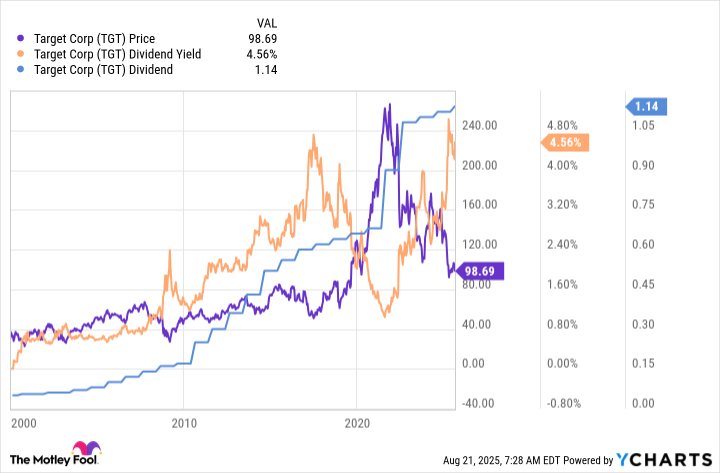Click the VAL column header
Screen dimensions: 720x473
tap(267, 23)
